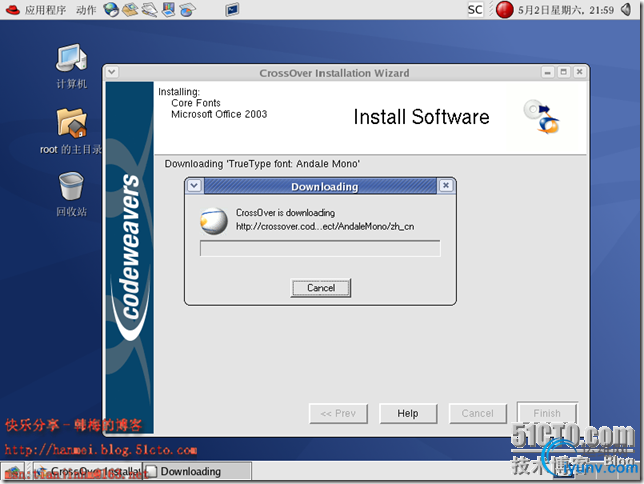Close the CrossOver Installation Wizard window
The image size is (644, 484).
580,72
